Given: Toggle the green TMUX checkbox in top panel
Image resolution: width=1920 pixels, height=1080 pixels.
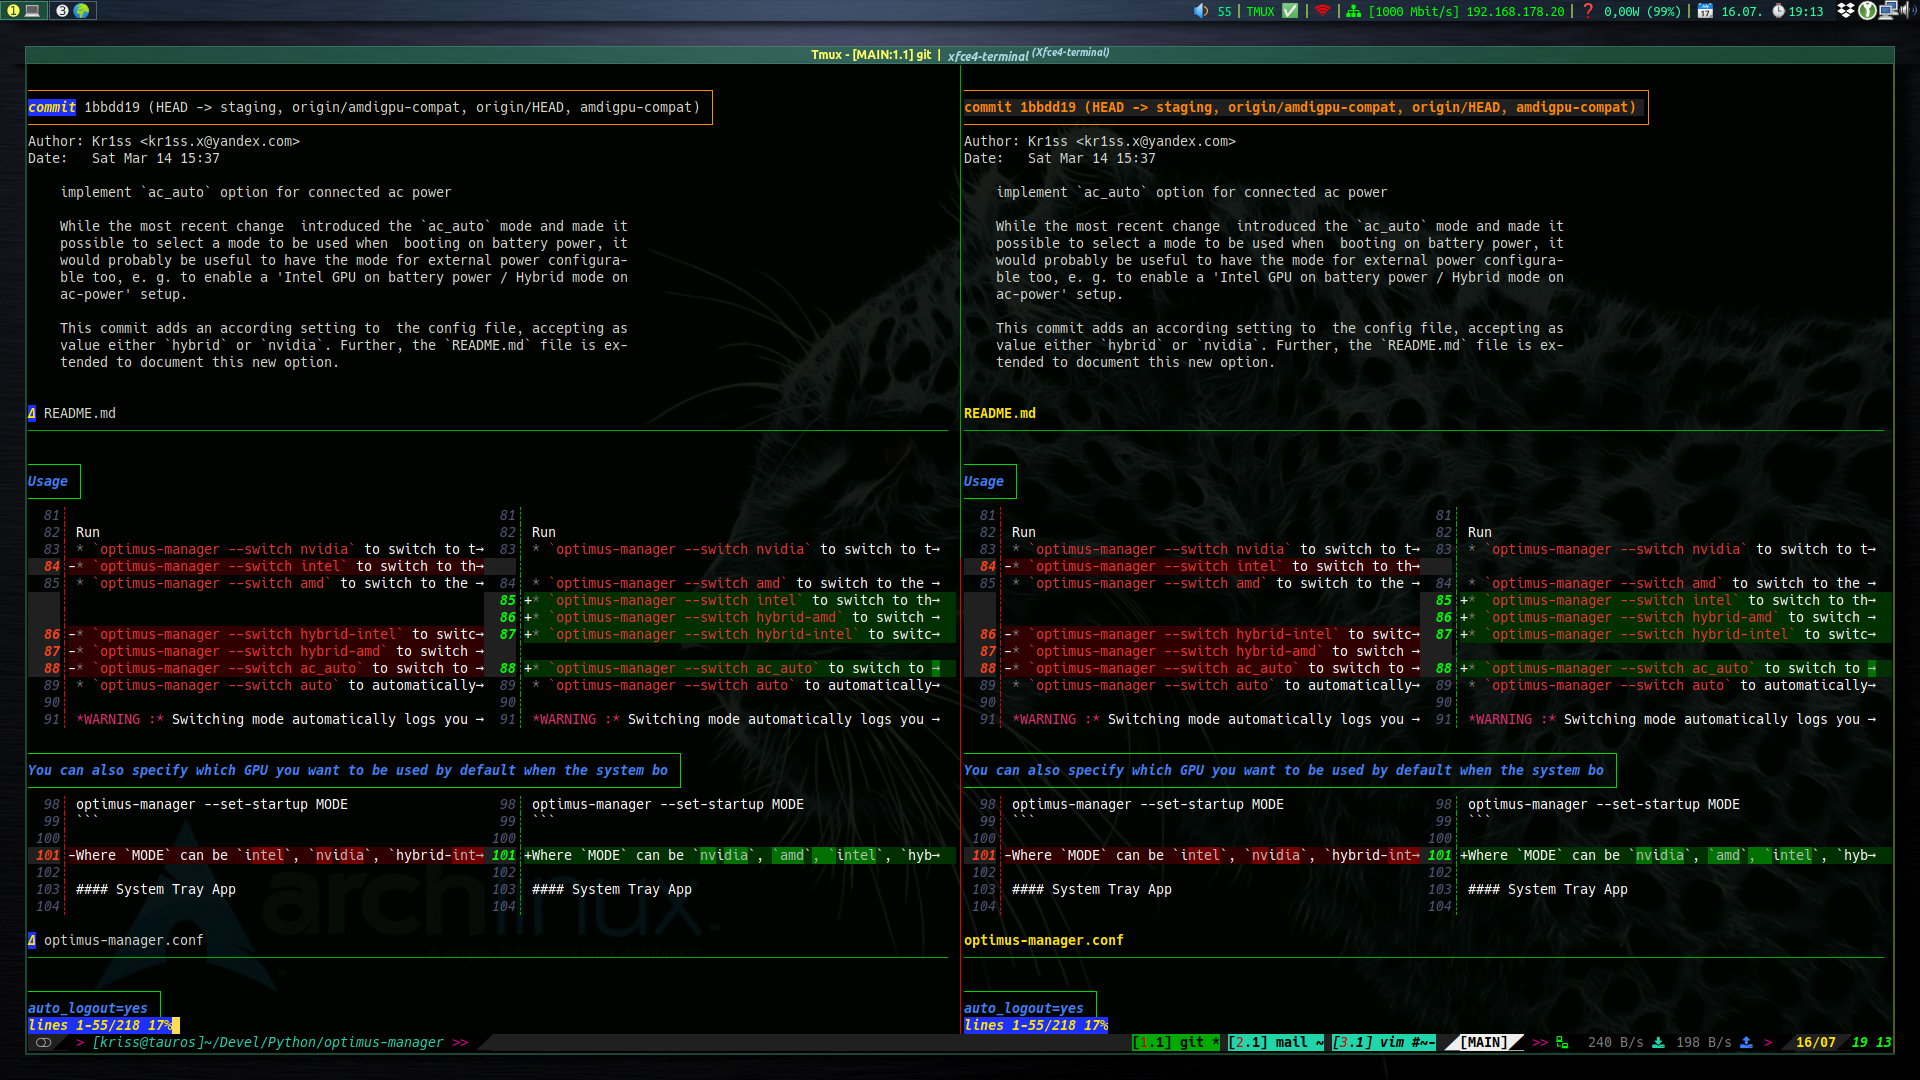Looking at the screenshot, I should point(1288,11).
